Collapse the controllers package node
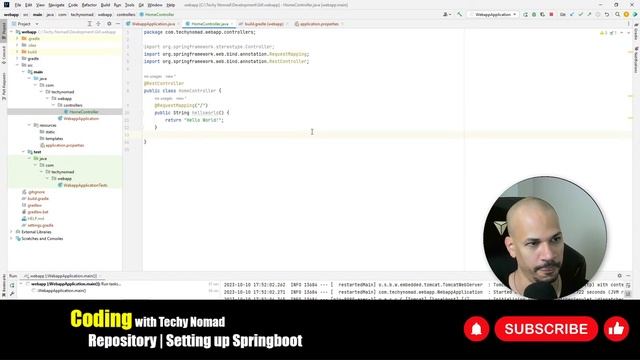Image resolution: width=640 pixels, height=360 pixels. click(53, 105)
